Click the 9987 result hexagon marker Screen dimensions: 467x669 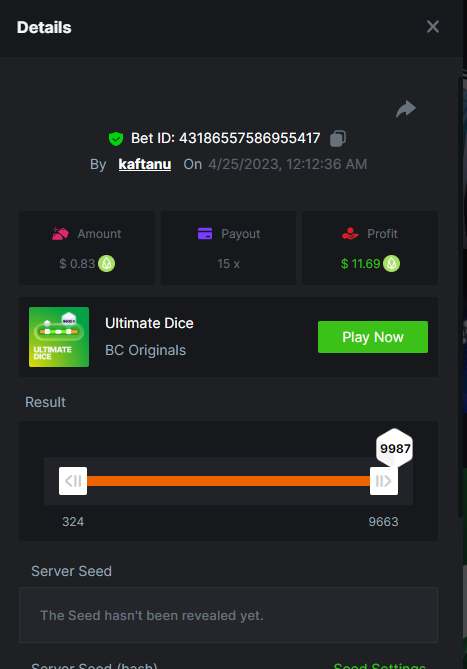[394, 448]
